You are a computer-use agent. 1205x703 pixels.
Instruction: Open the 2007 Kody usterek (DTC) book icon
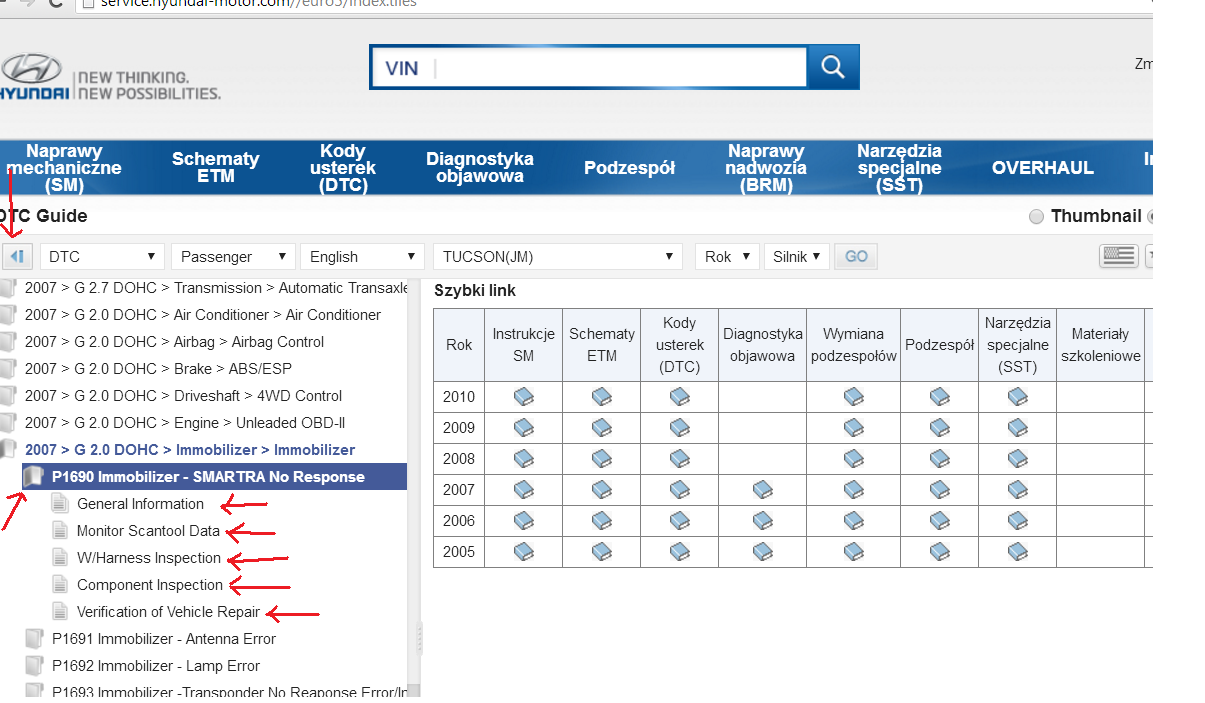[679, 490]
